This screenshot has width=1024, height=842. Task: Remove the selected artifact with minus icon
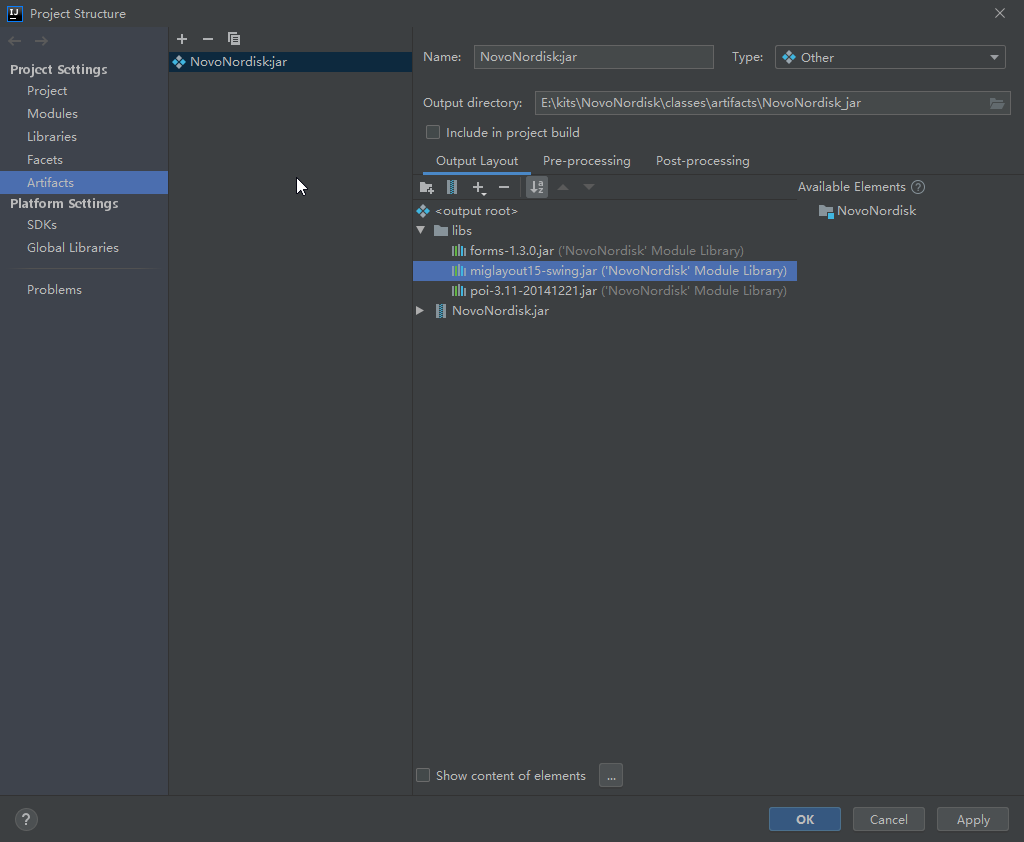(208, 39)
